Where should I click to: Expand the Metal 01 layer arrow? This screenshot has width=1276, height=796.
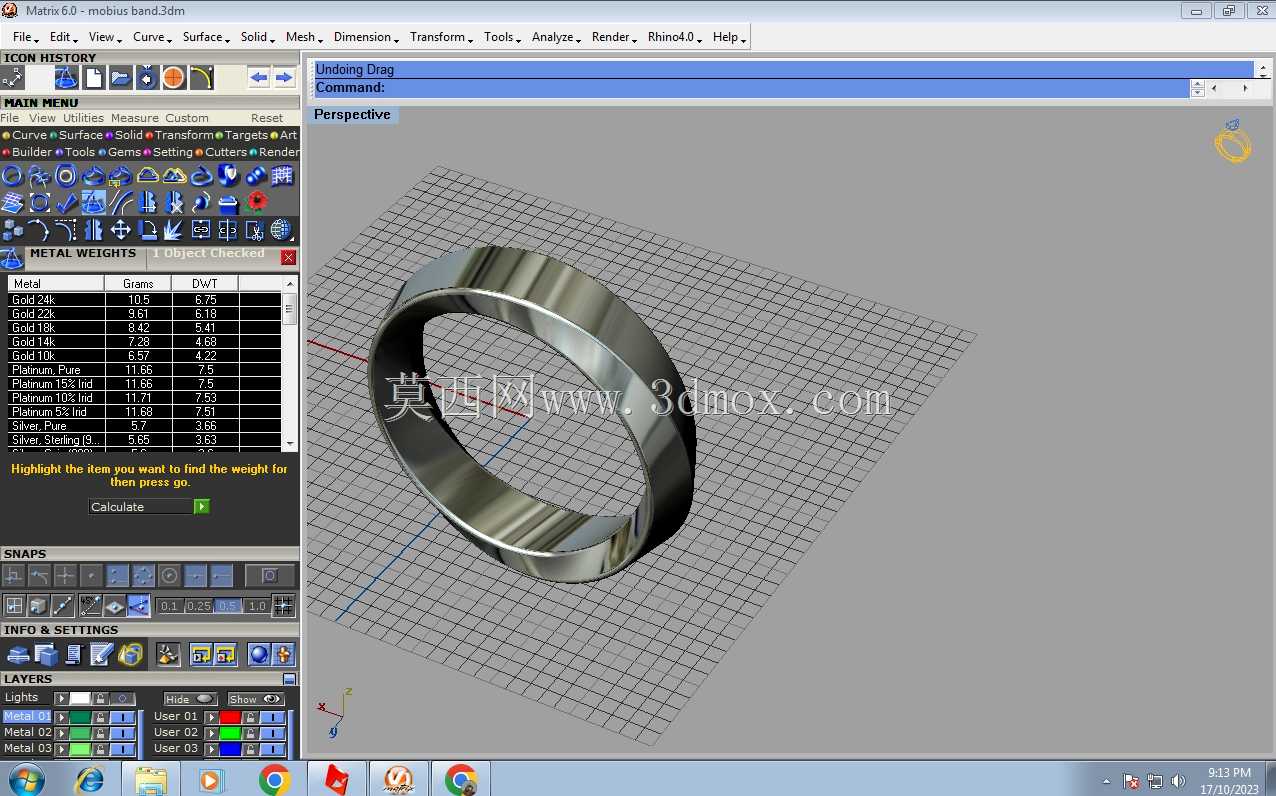point(62,717)
